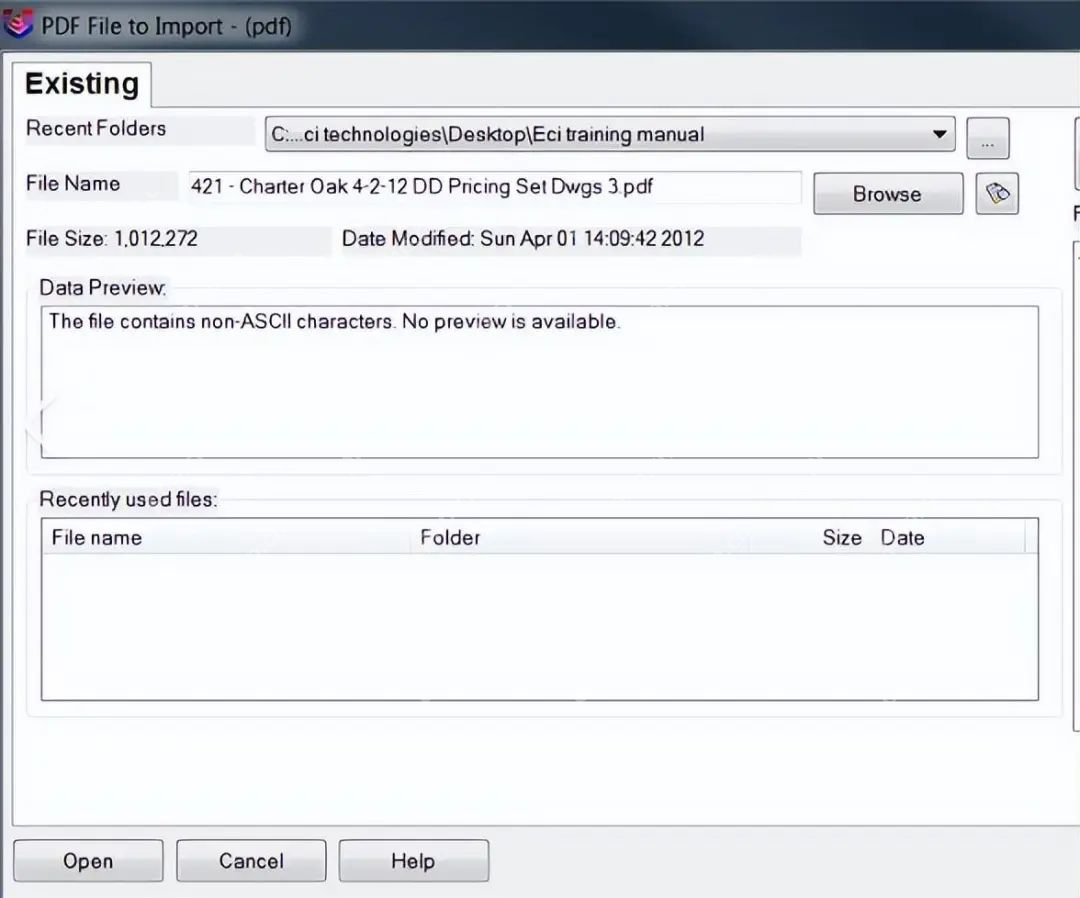Screen dimensions: 1080x898
Task: Select the Existing tab
Action: (x=82, y=84)
